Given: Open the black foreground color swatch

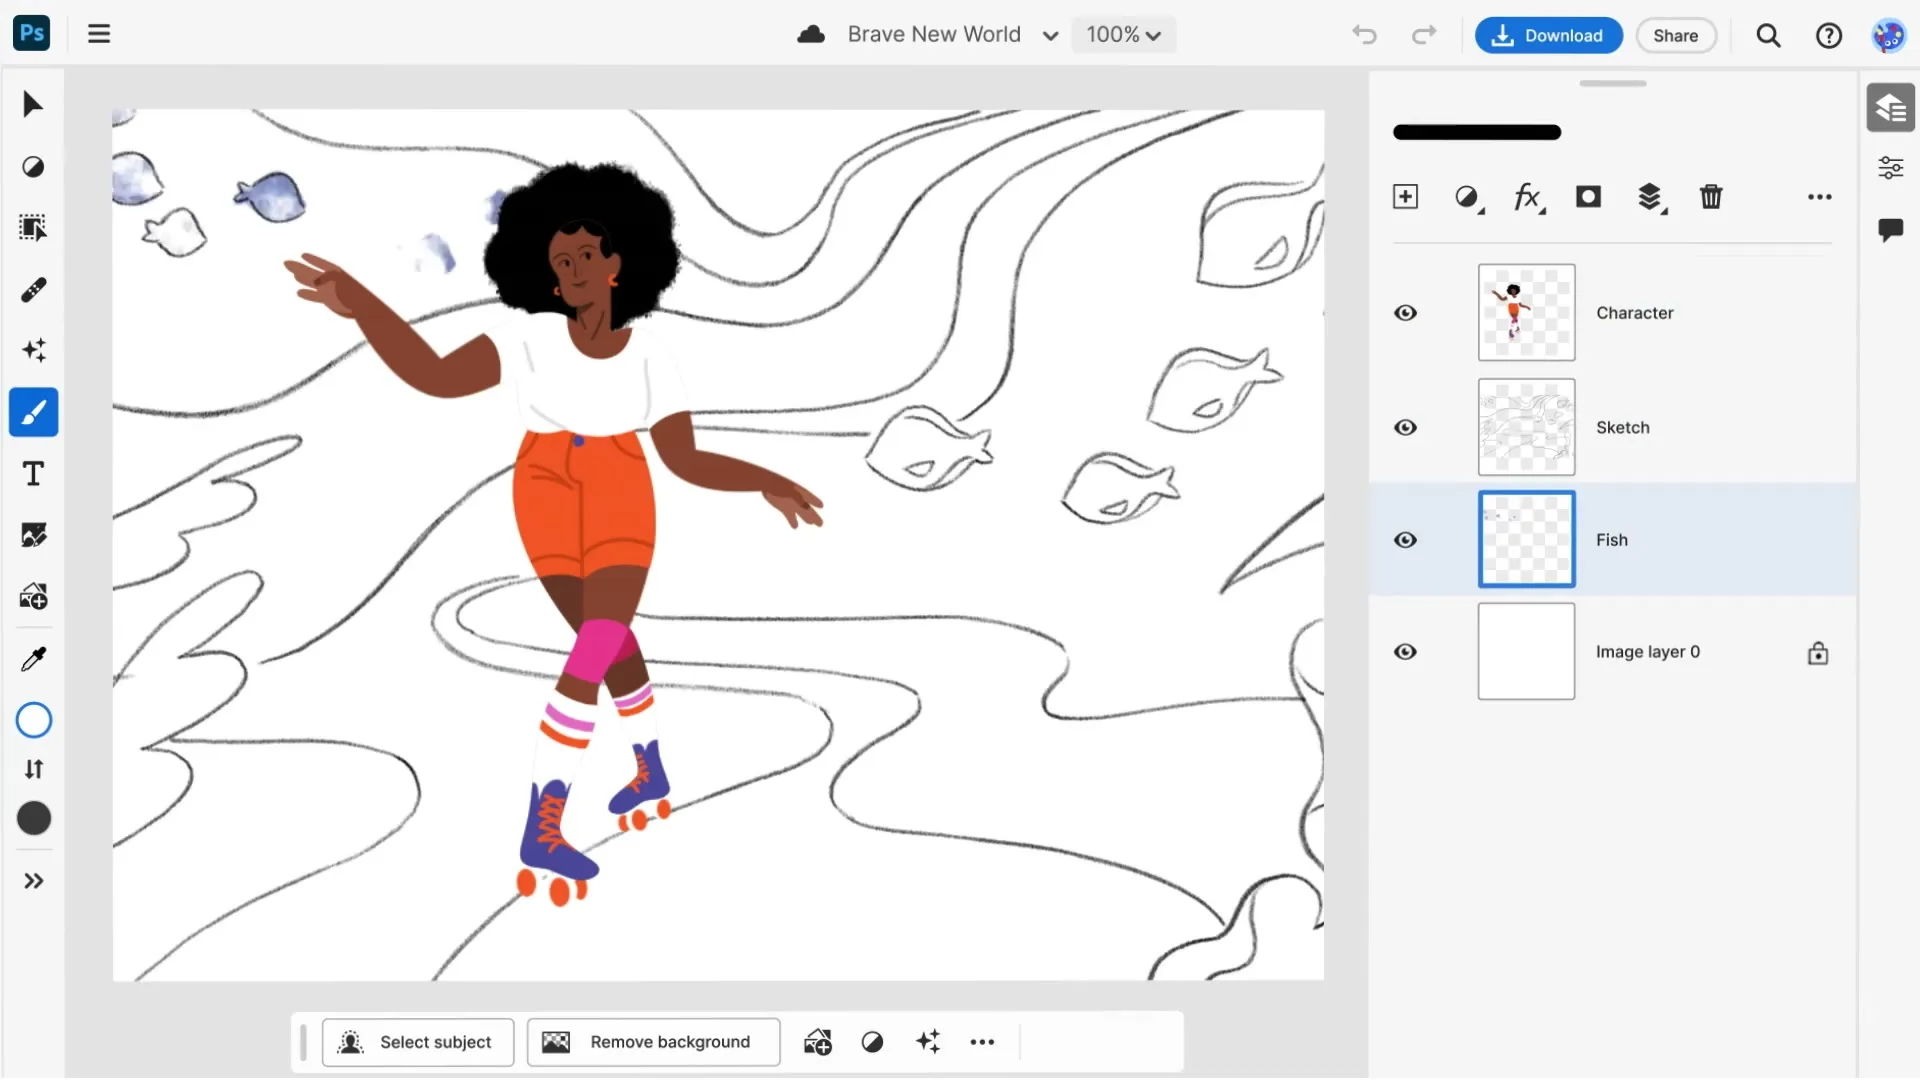Looking at the screenshot, I should [34, 818].
